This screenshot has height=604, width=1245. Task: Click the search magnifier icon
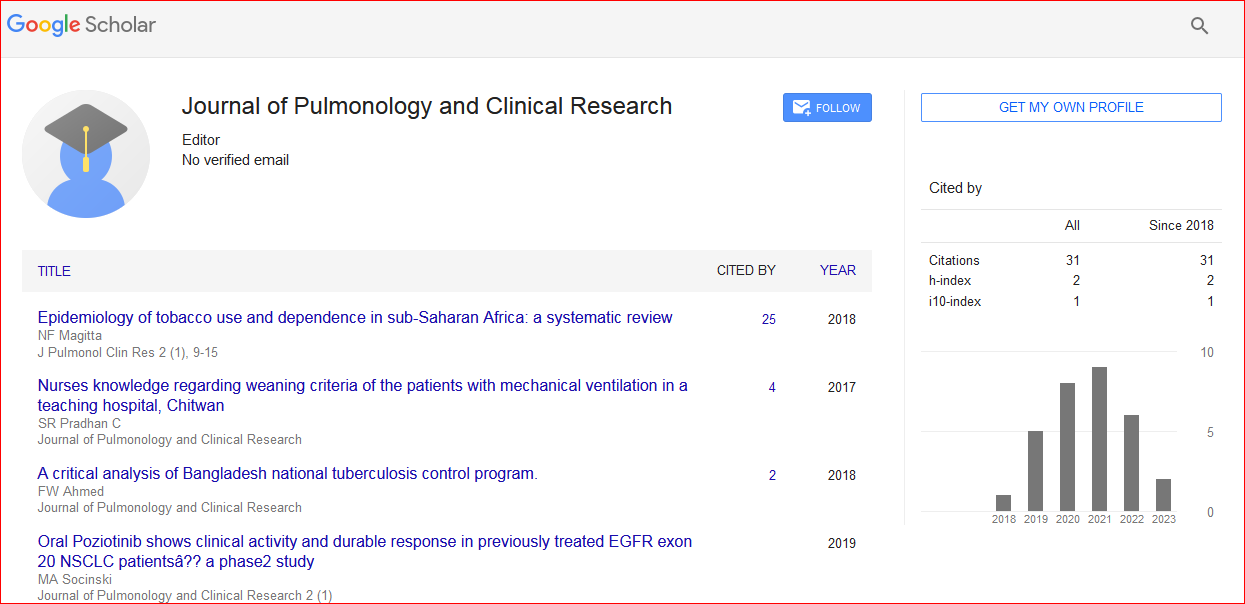(x=1199, y=26)
